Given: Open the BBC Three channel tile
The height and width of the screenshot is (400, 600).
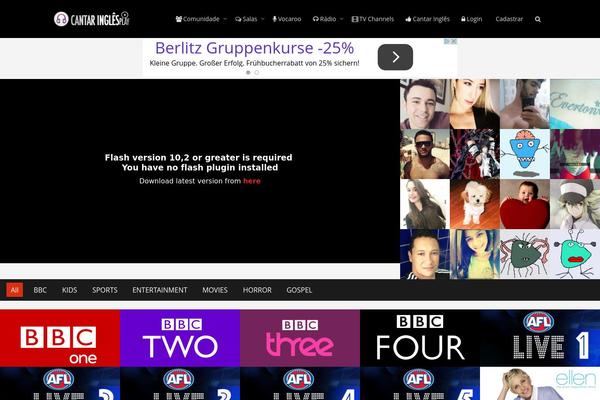Looking at the screenshot, I should [x=300, y=338].
